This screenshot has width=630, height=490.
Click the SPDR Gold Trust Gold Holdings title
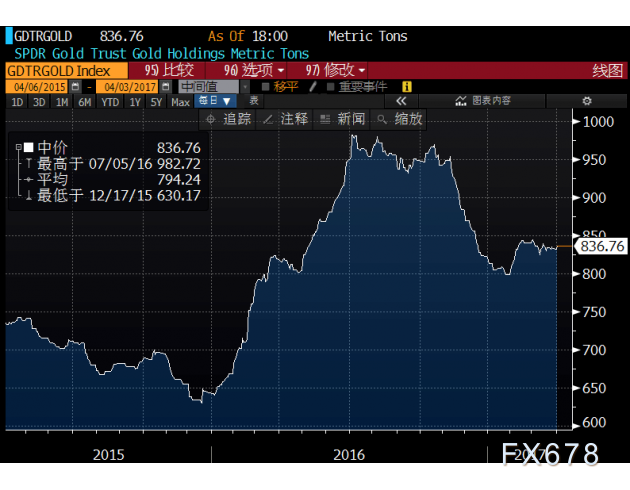(x=162, y=54)
